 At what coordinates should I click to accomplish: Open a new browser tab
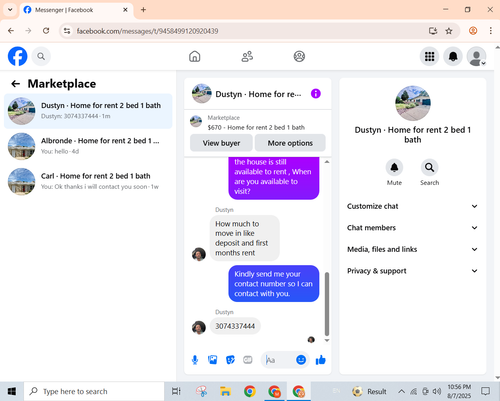pyautogui.click(x=143, y=10)
